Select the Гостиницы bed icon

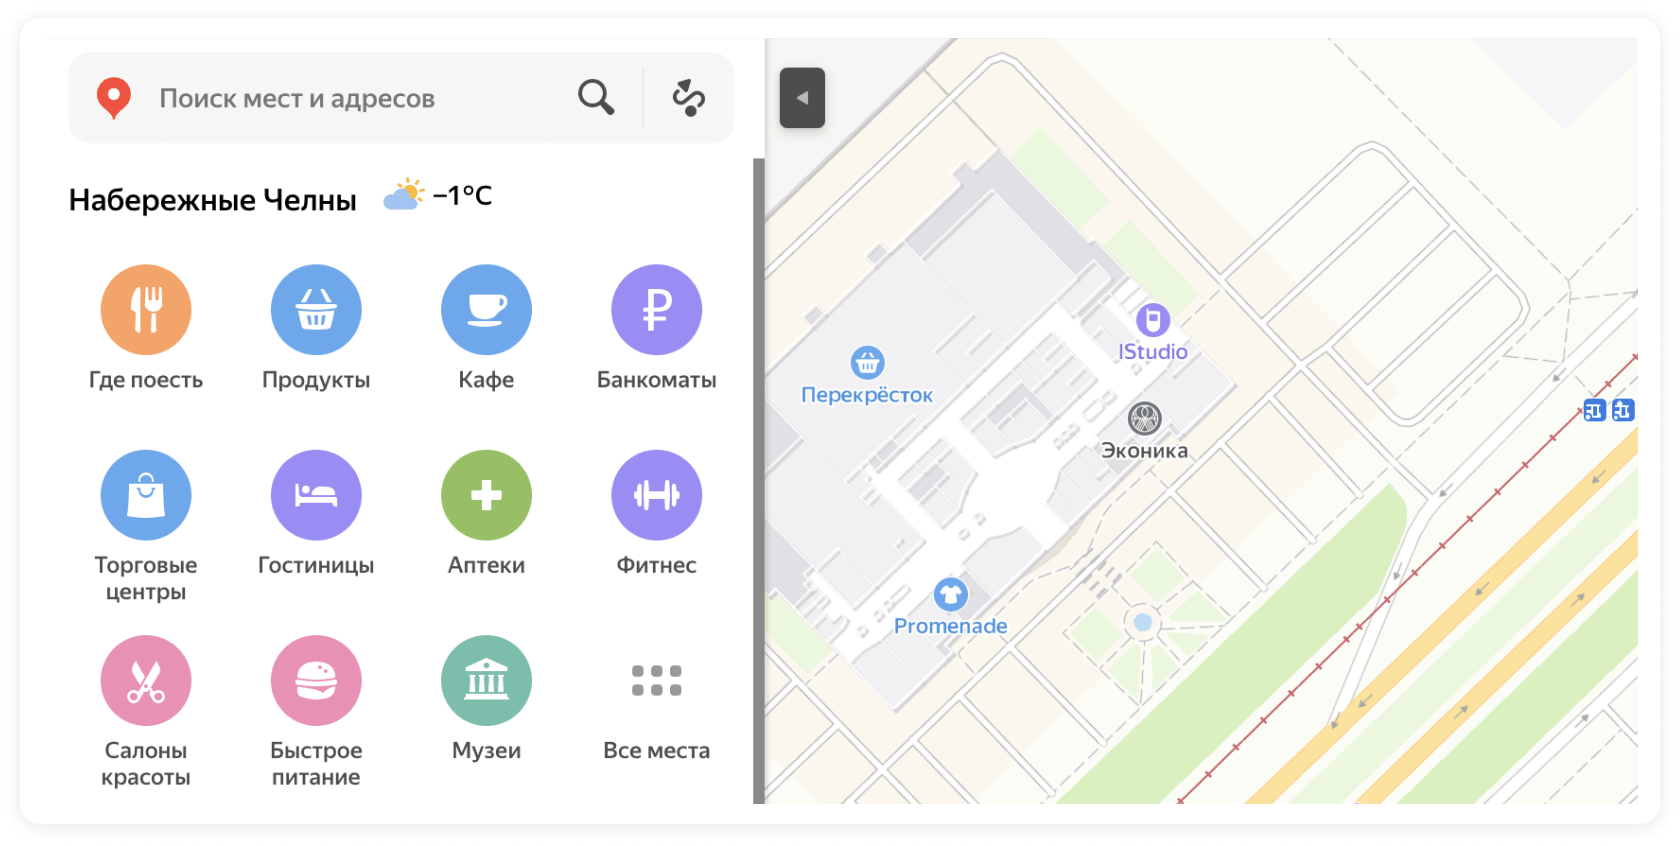316,495
